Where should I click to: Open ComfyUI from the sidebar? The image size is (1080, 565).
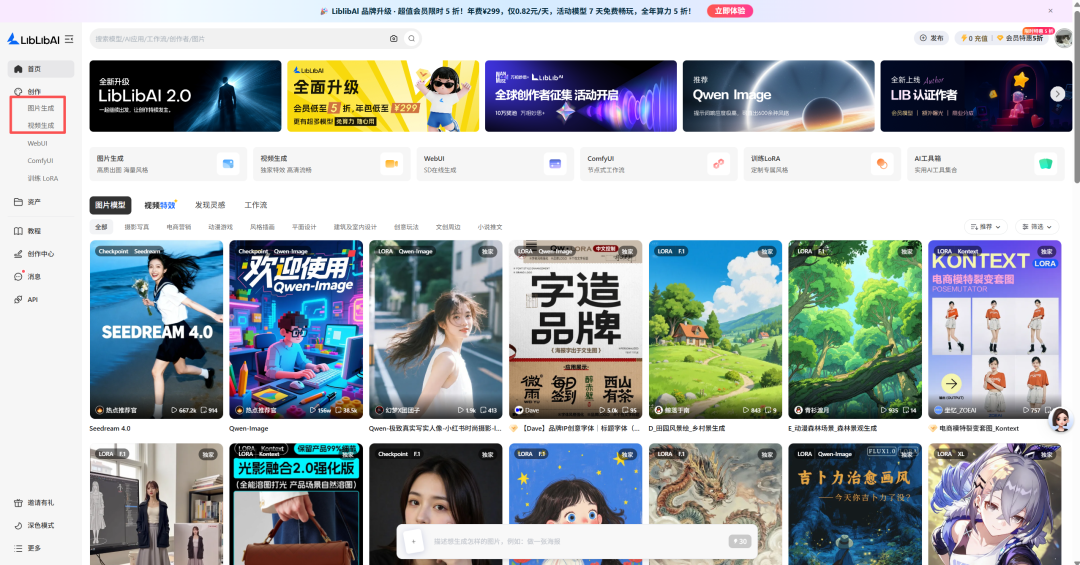(40, 161)
